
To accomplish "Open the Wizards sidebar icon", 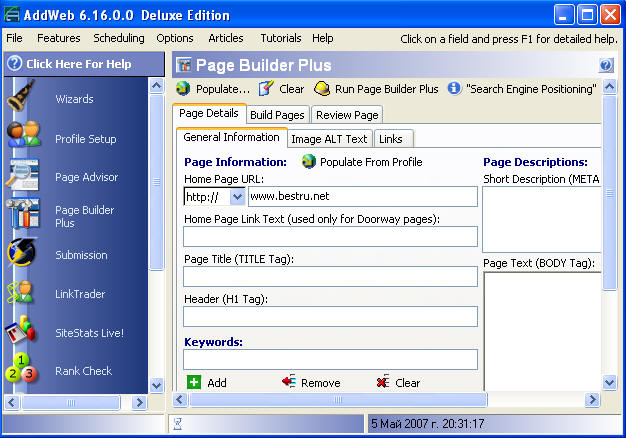I will point(21,96).
